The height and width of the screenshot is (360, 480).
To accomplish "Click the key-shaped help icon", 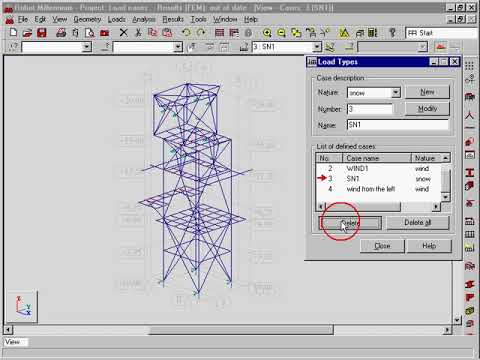I will click(392, 32).
